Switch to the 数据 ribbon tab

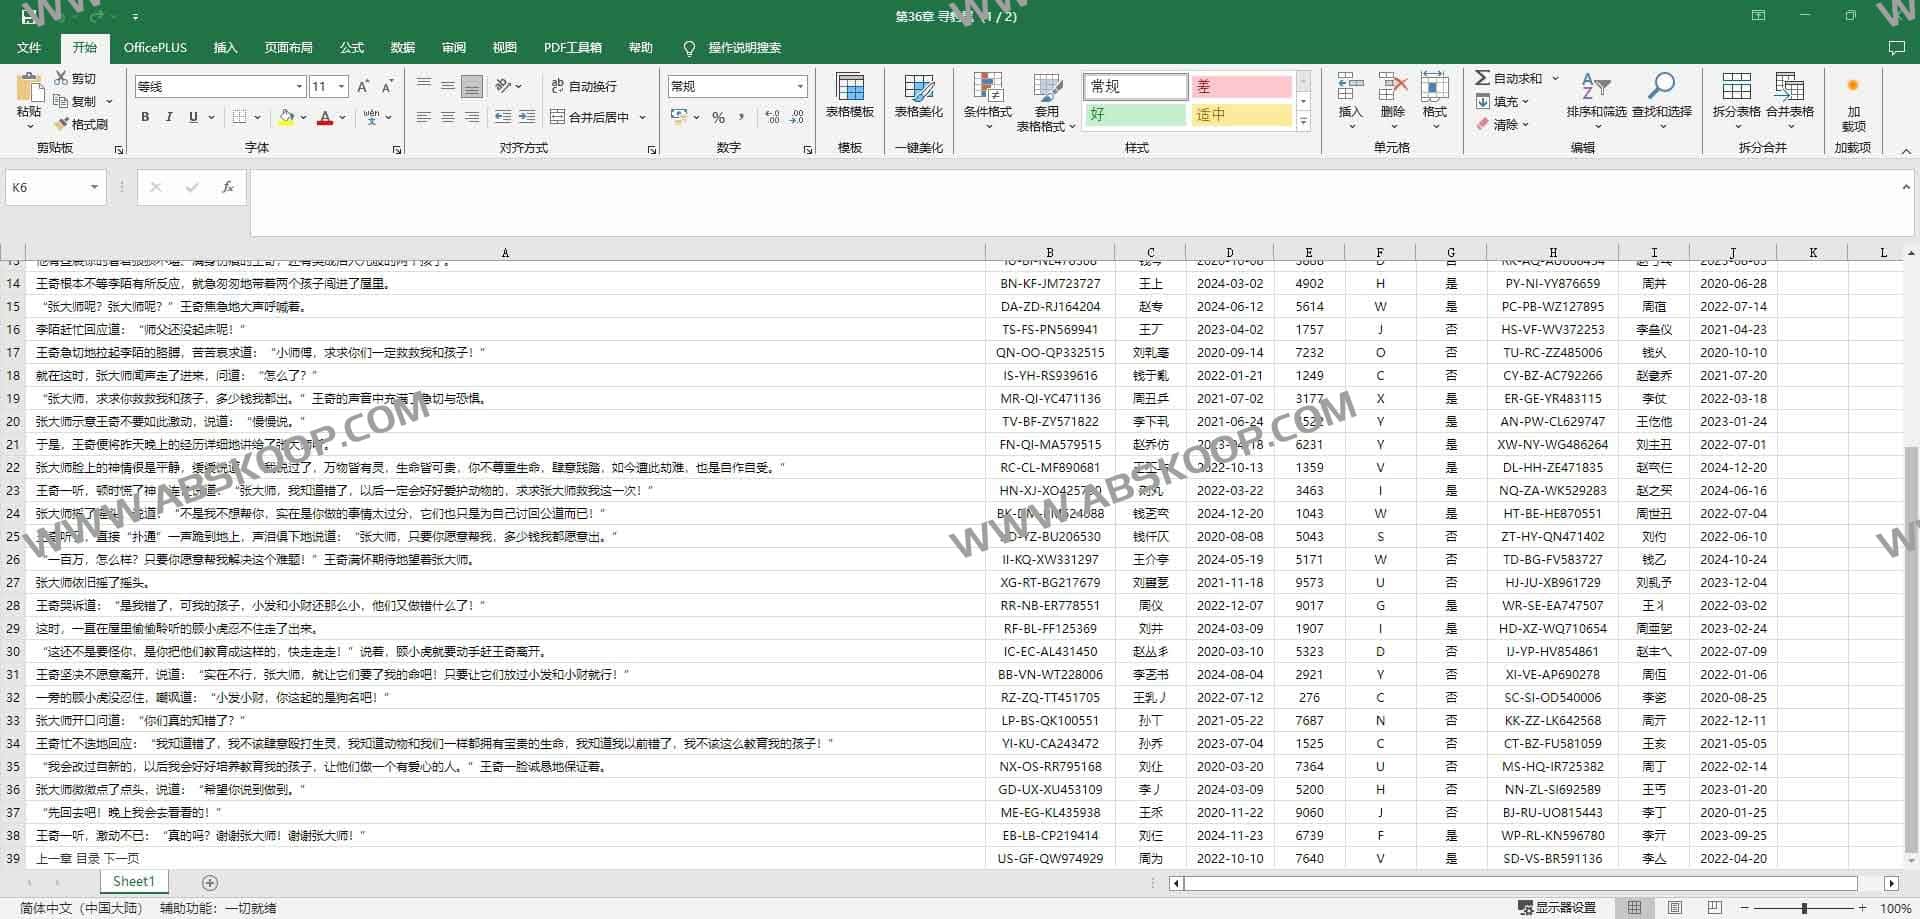point(402,47)
